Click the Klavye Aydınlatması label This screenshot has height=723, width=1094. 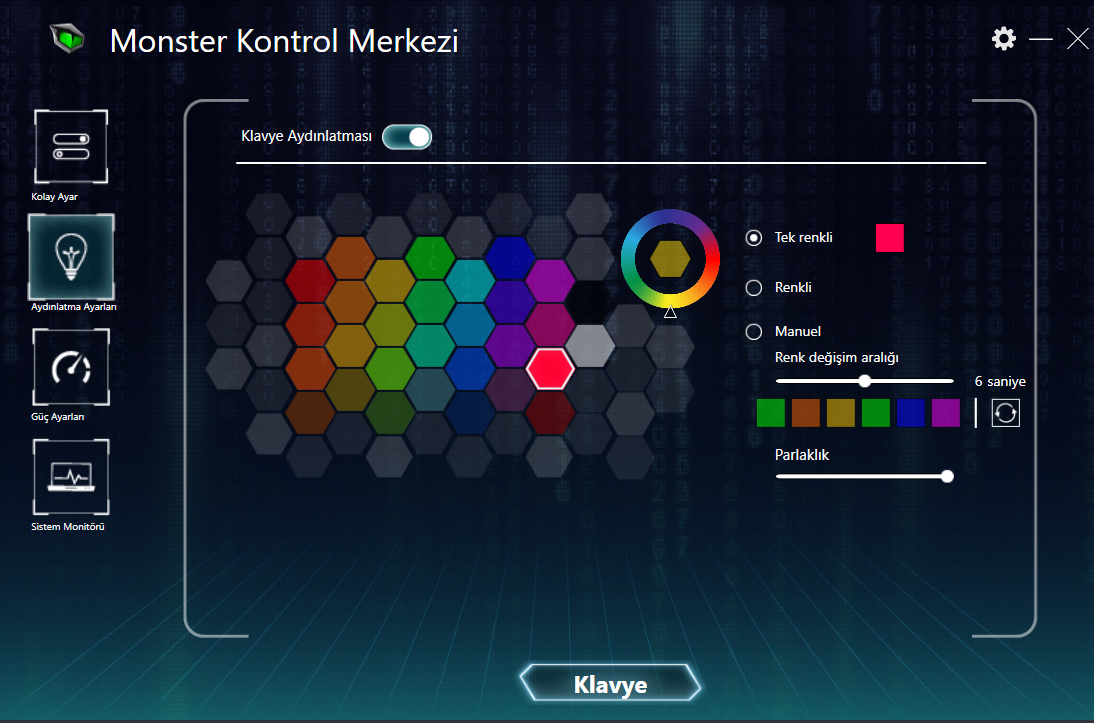[x=306, y=136]
